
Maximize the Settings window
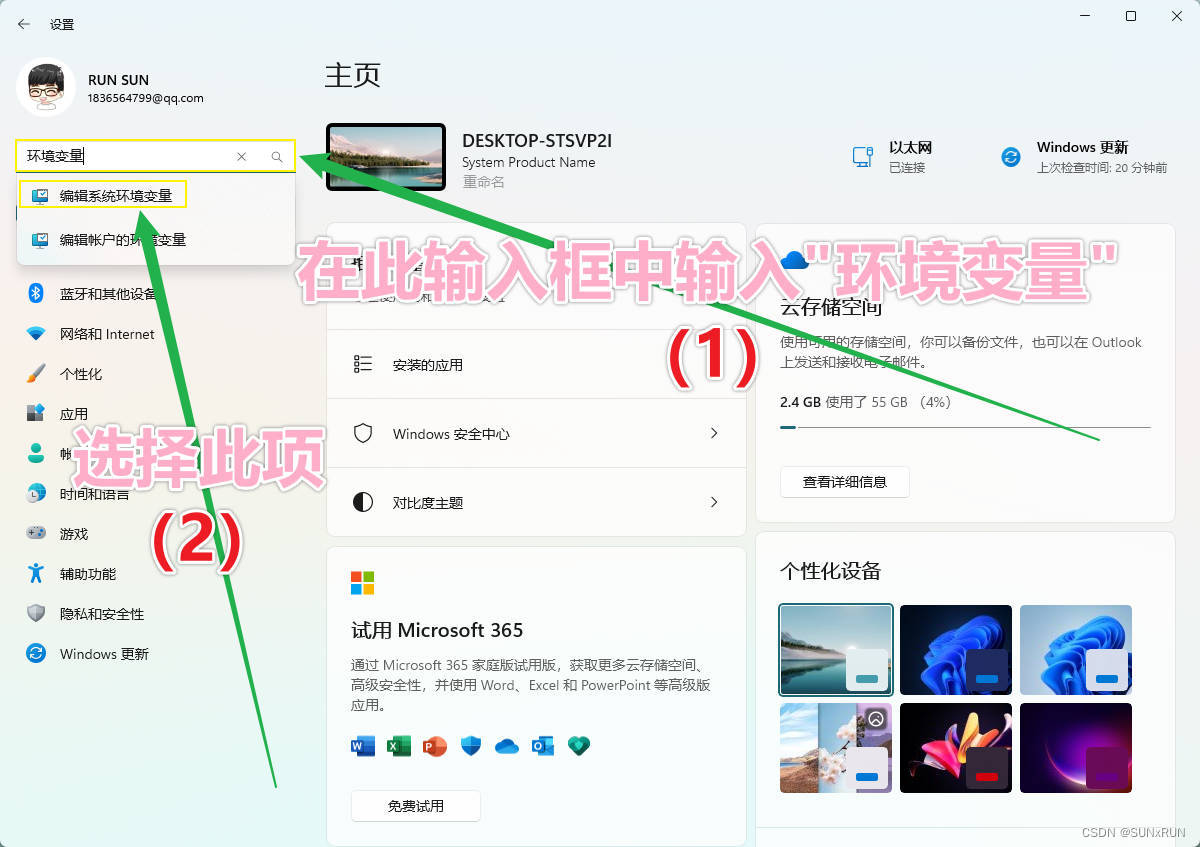(1131, 16)
